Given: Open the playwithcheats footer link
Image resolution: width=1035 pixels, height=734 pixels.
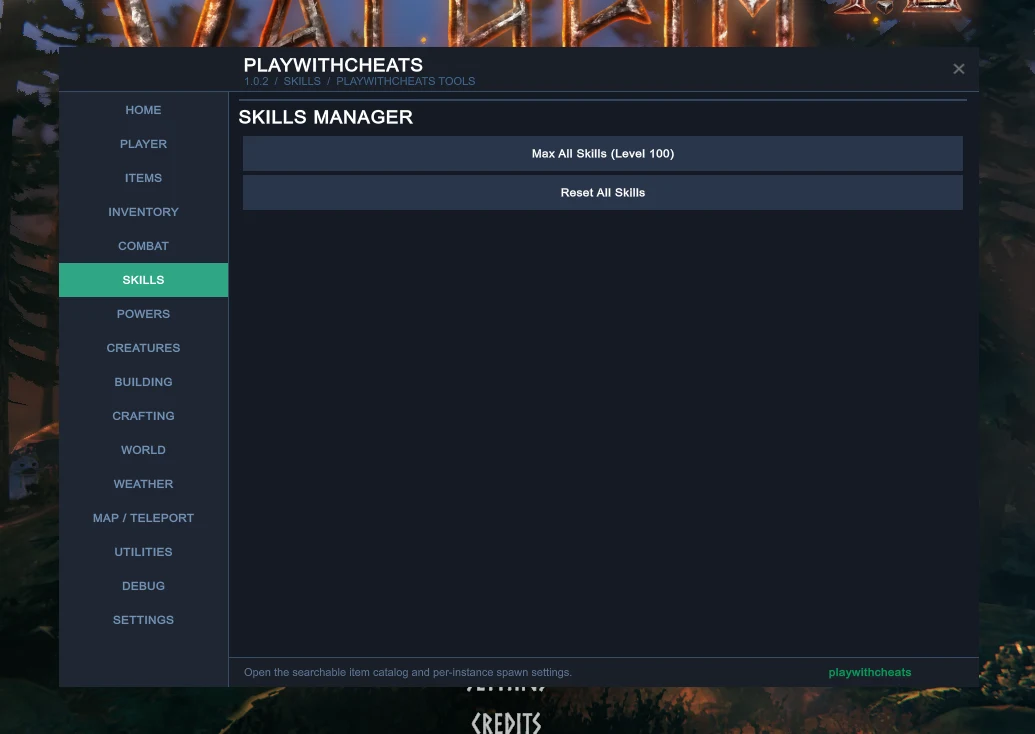Looking at the screenshot, I should [869, 673].
